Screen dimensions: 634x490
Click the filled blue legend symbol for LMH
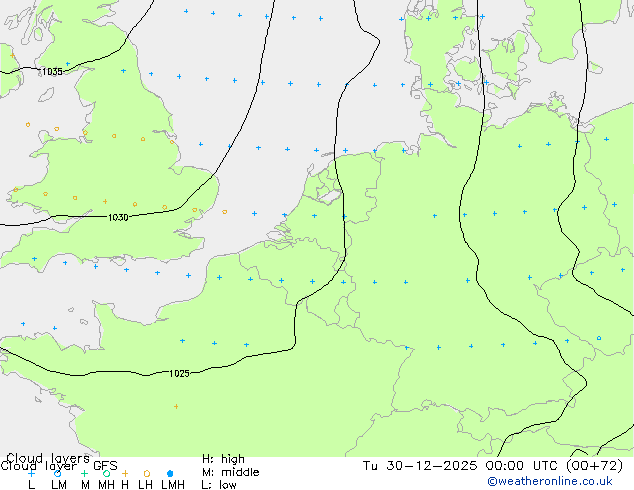(170, 473)
